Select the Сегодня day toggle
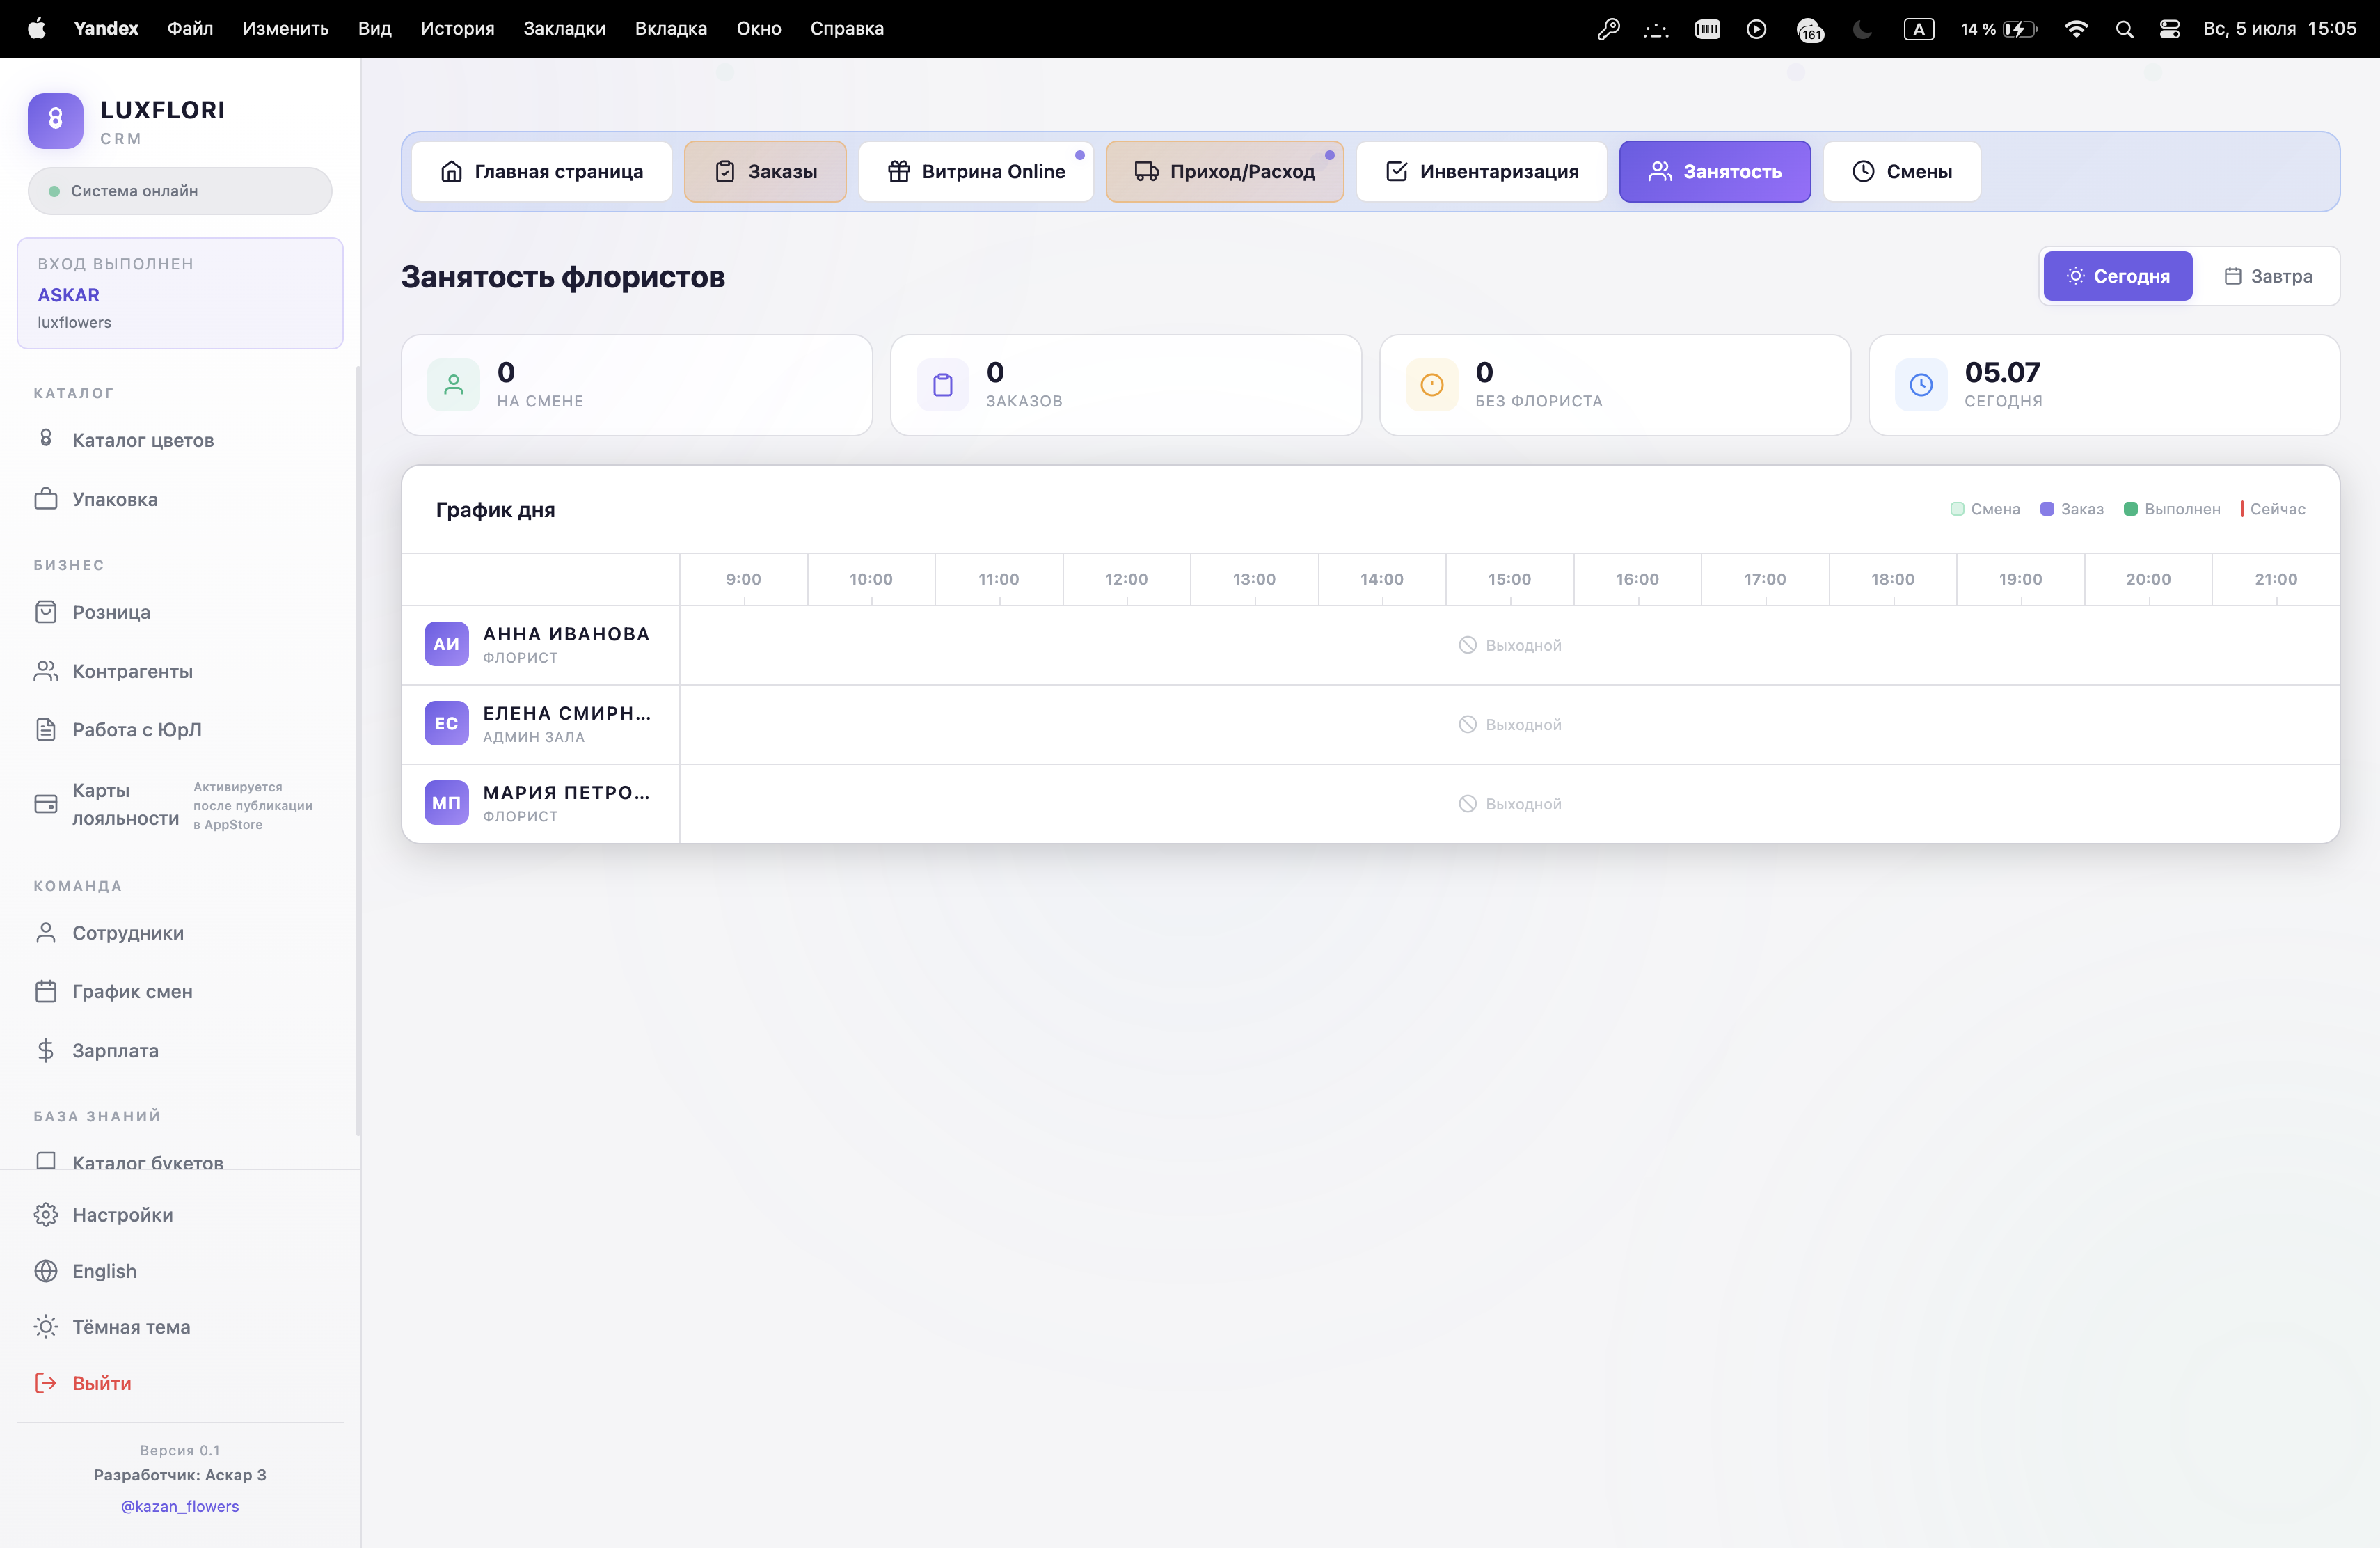Image resolution: width=2380 pixels, height=1548 pixels. coord(2117,276)
